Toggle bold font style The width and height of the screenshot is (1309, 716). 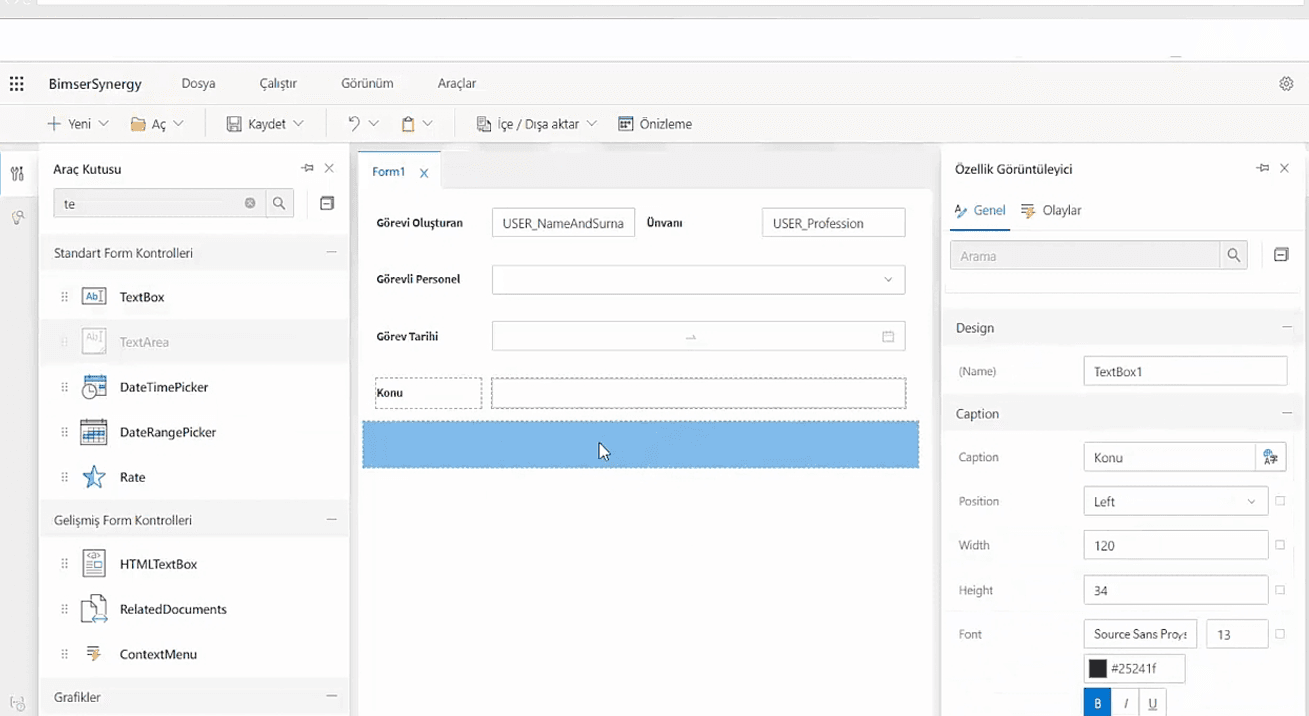1098,703
